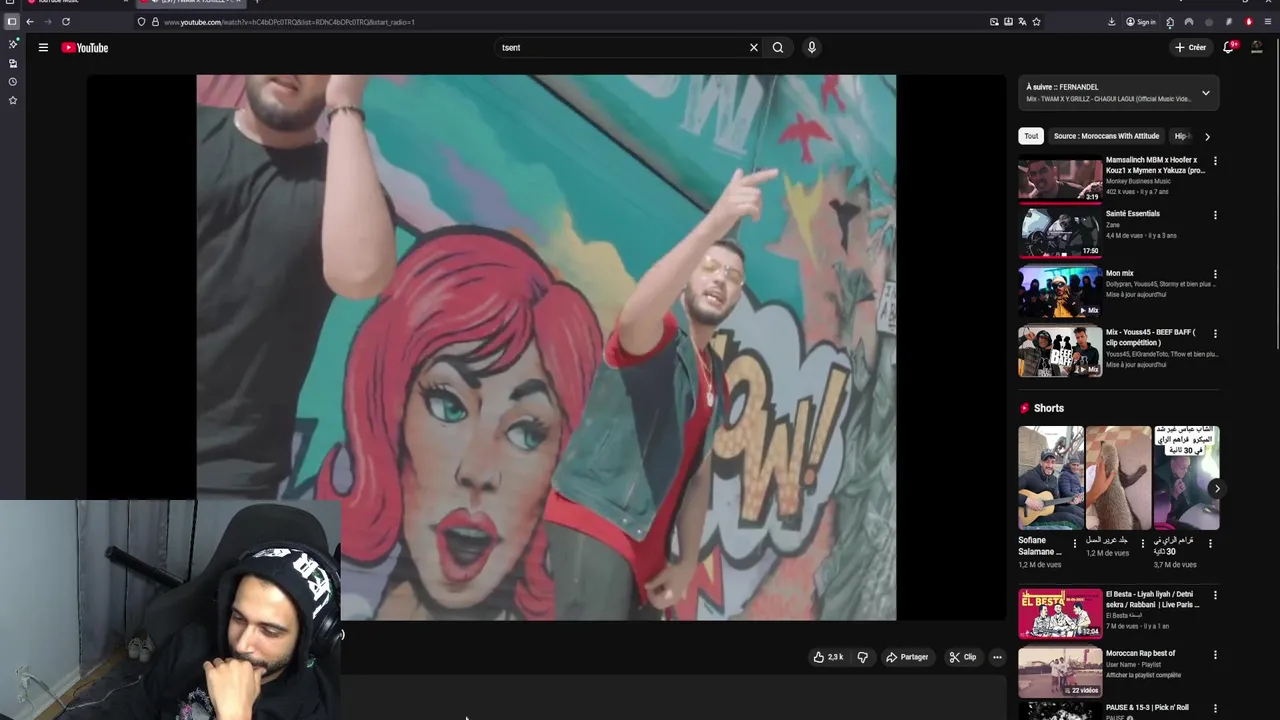Screen dimensions: 1280x720
Task: Open the YouTube hamburger guide menu
Action: [x=43, y=47]
